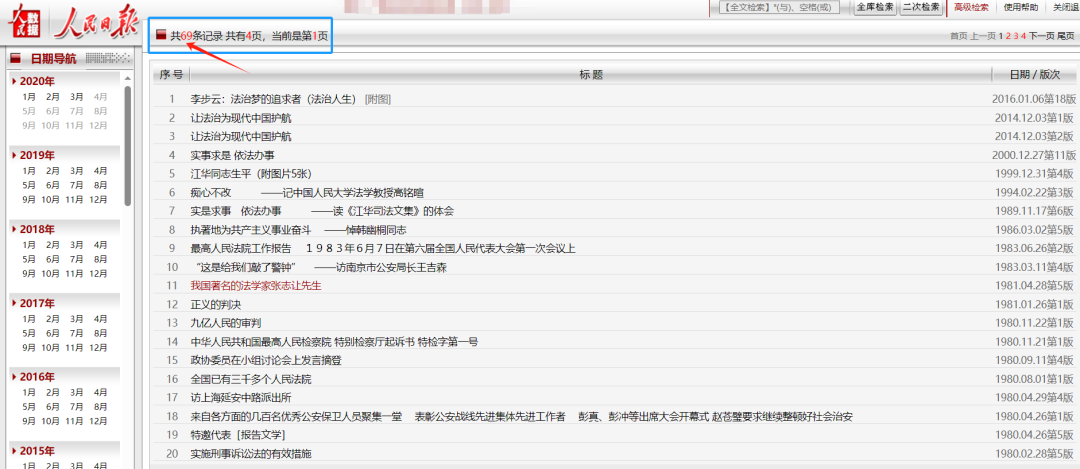Screen dimensions: 1080x469
Task: Open 读《江华司法文集》的体会 article
Action: coord(322,211)
